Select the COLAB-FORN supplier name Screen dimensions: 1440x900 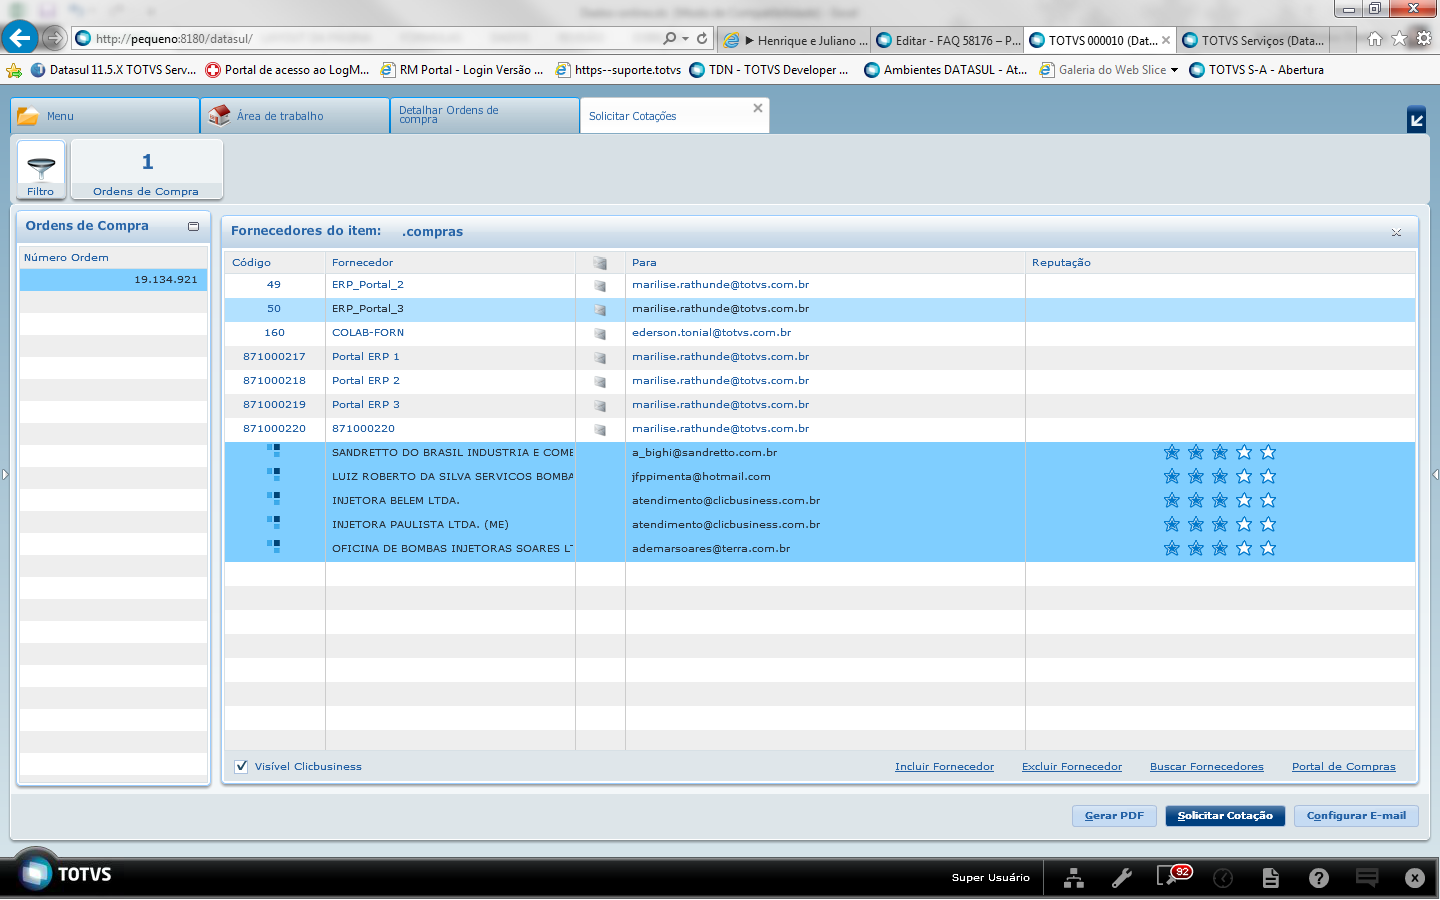[x=368, y=333]
